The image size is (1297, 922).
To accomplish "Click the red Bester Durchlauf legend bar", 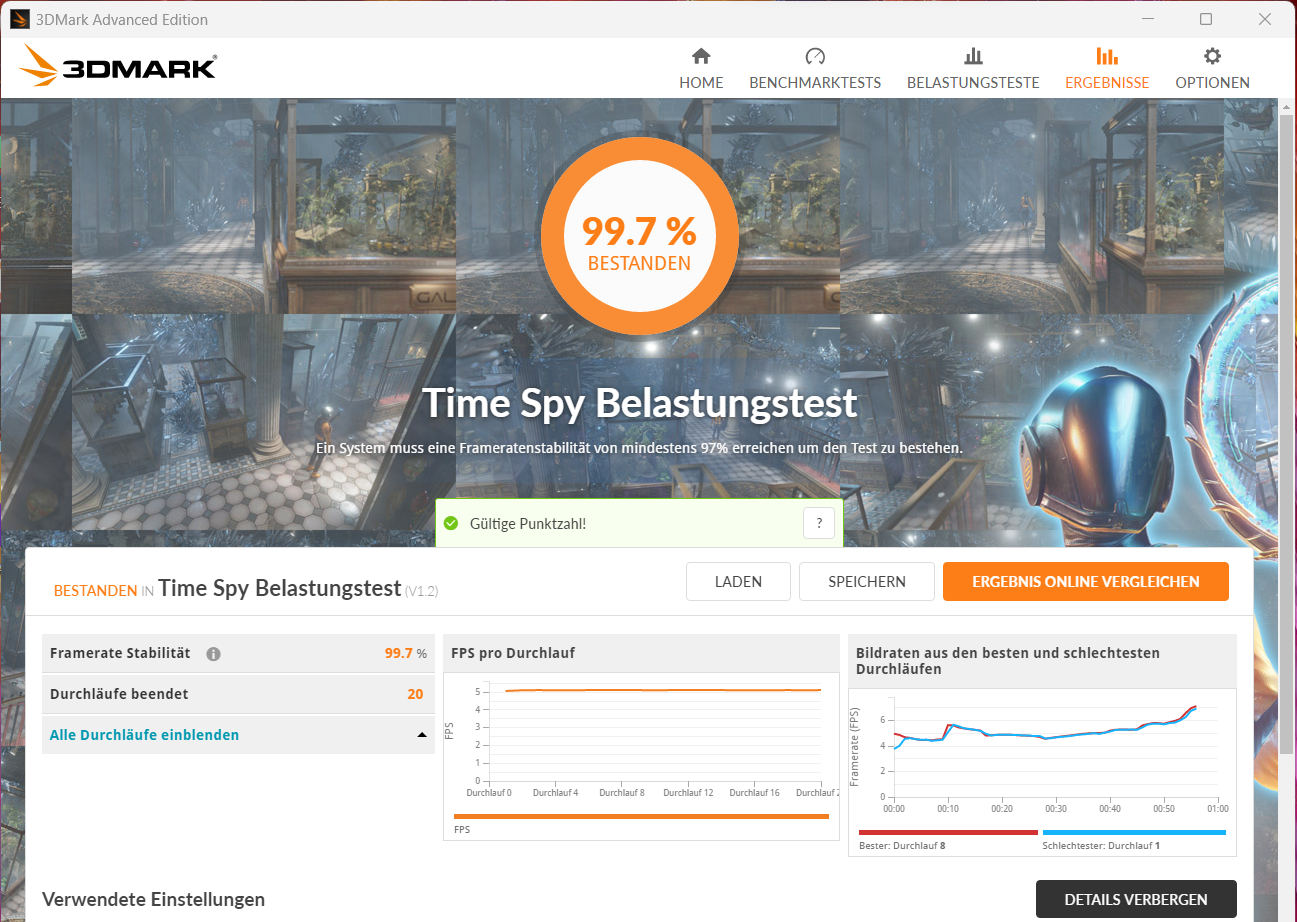I will (948, 832).
